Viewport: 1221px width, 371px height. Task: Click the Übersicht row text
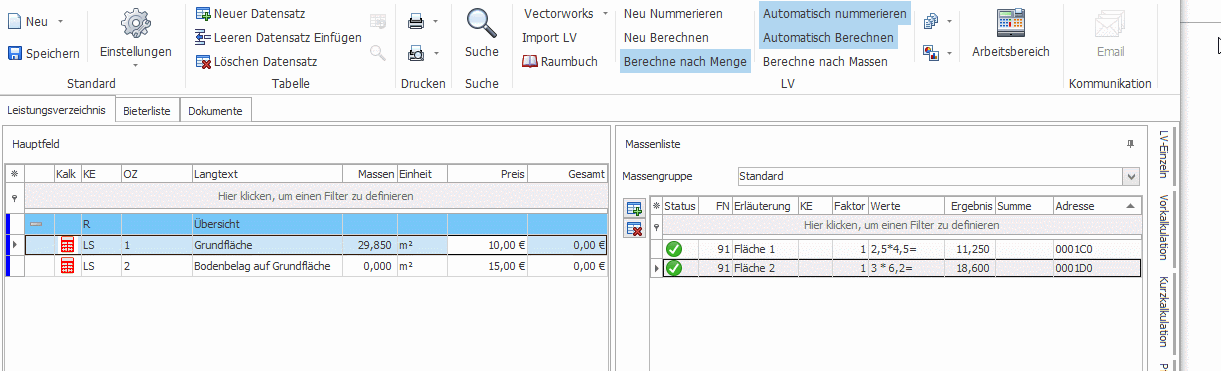click(217, 224)
